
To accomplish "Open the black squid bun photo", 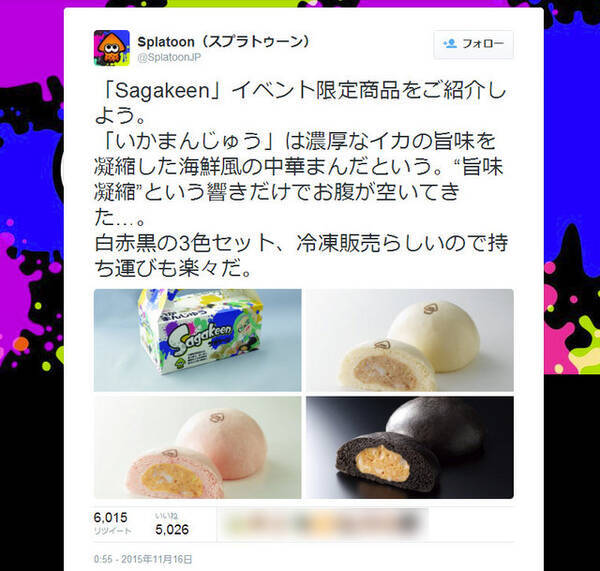I will click(x=410, y=447).
